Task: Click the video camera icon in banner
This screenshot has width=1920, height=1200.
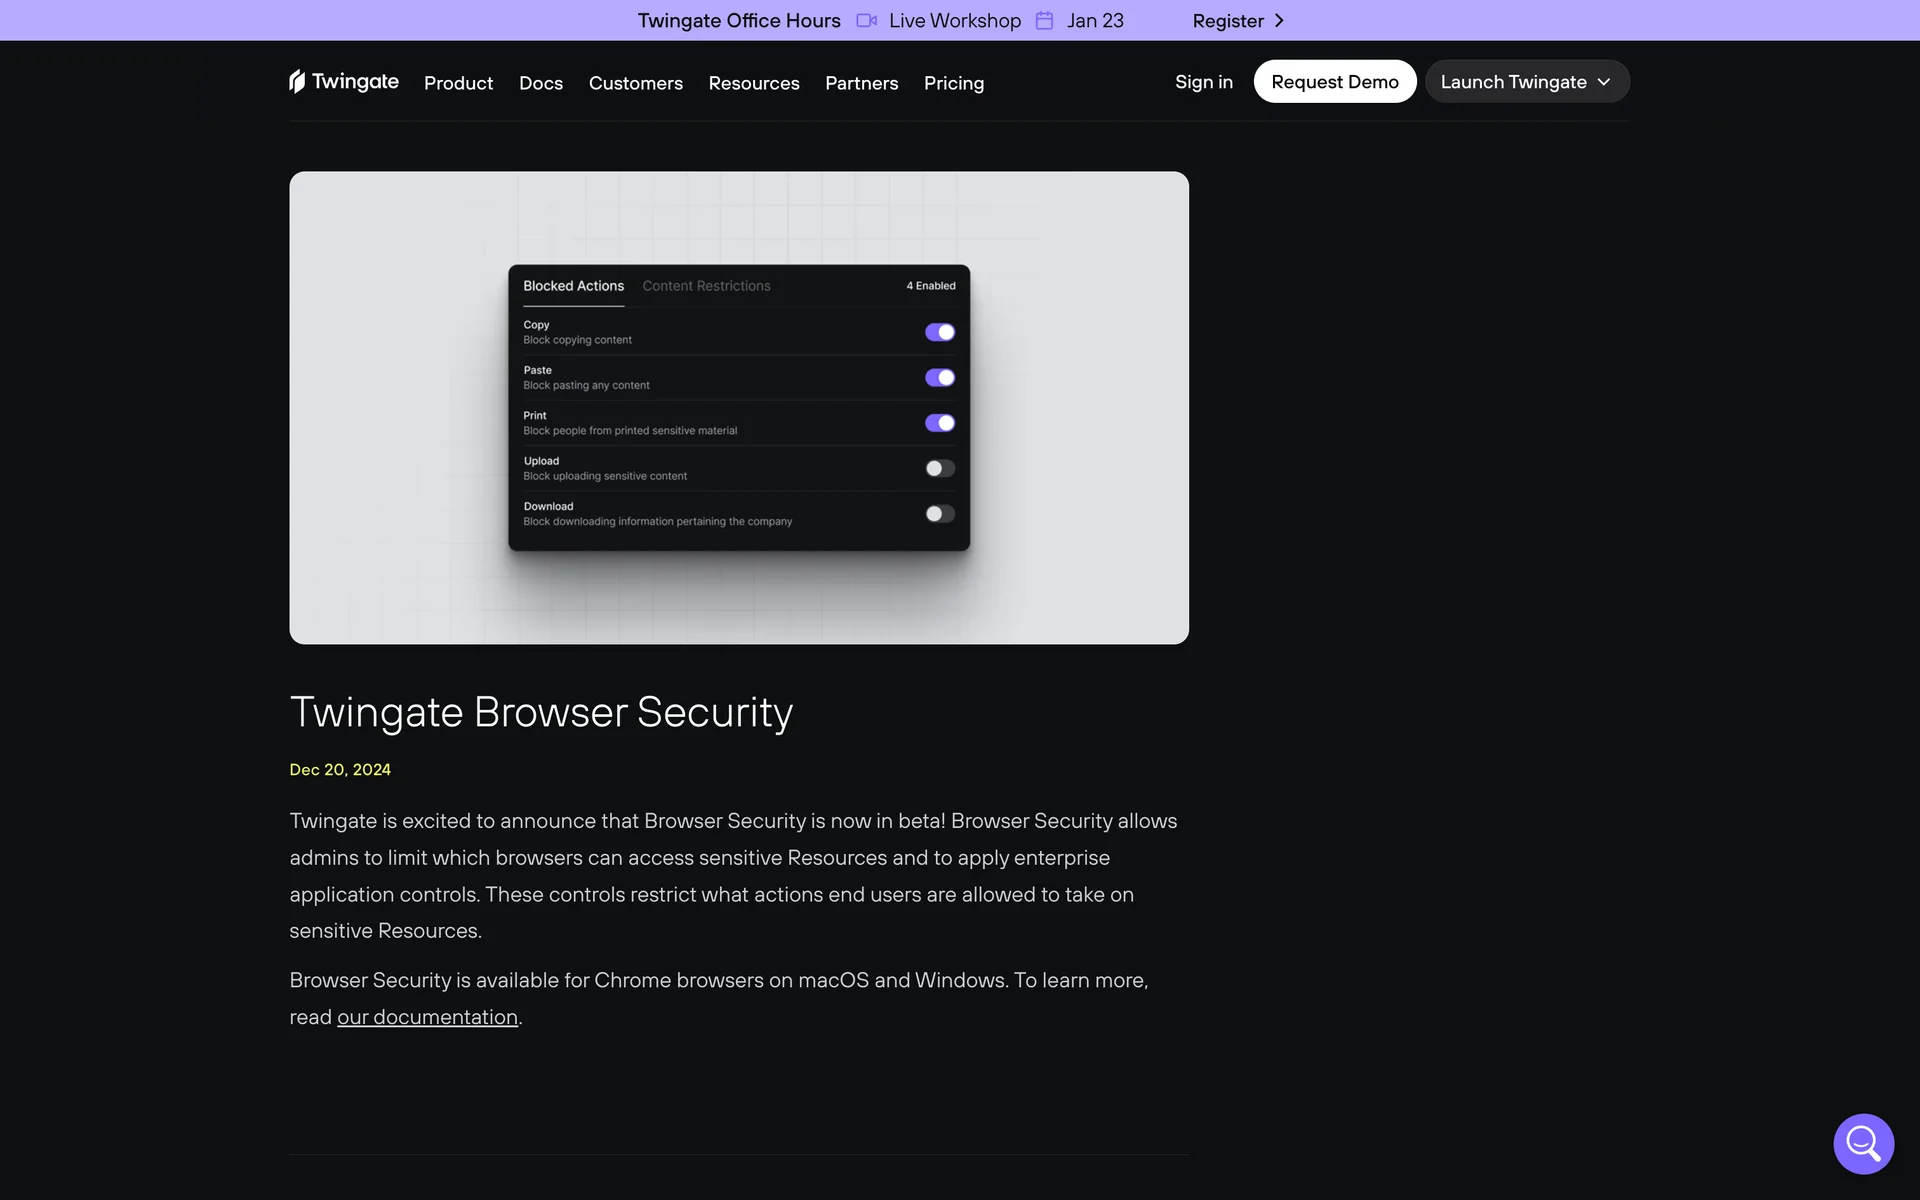Action: click(x=866, y=20)
